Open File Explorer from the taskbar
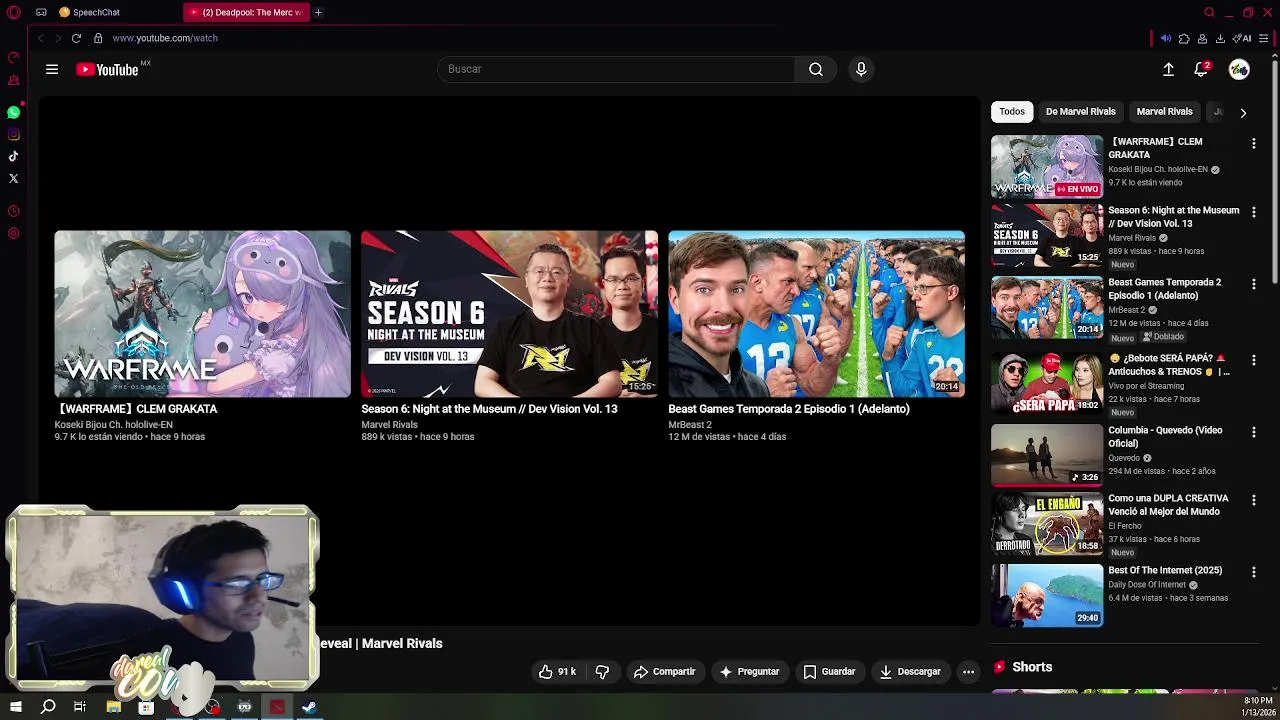Screen dimensions: 1280x720 pyautogui.click(x=113, y=707)
